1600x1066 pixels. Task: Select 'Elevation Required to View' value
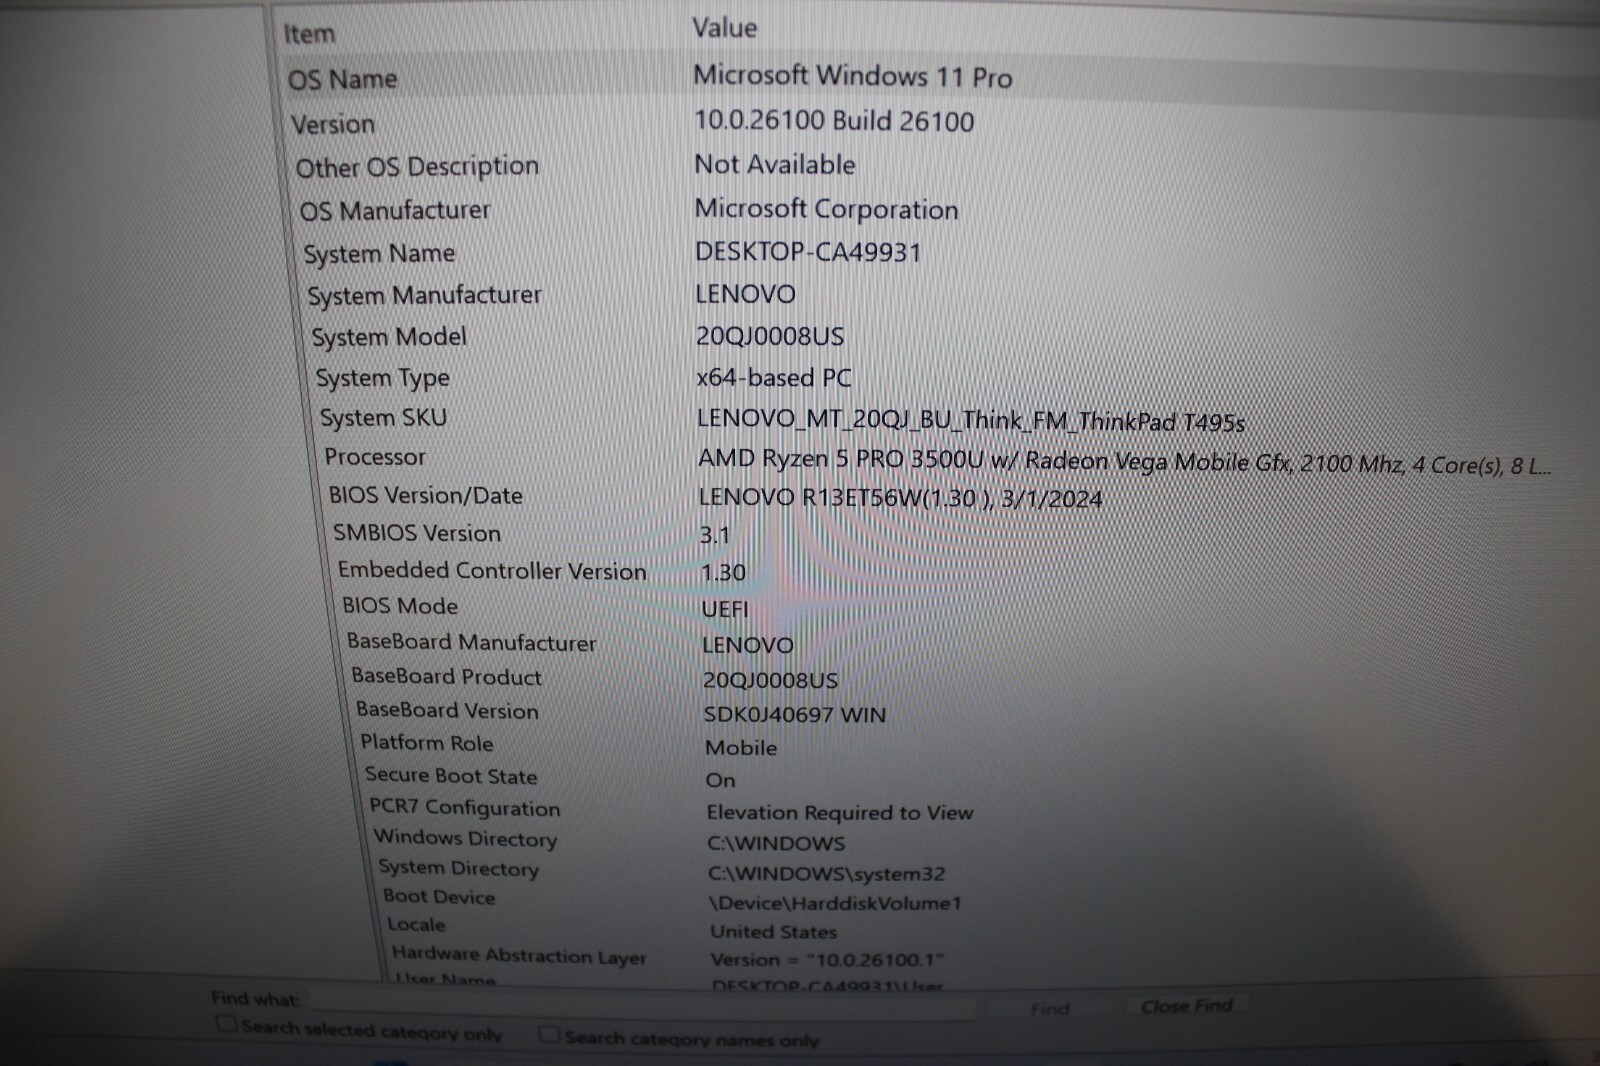(x=840, y=813)
